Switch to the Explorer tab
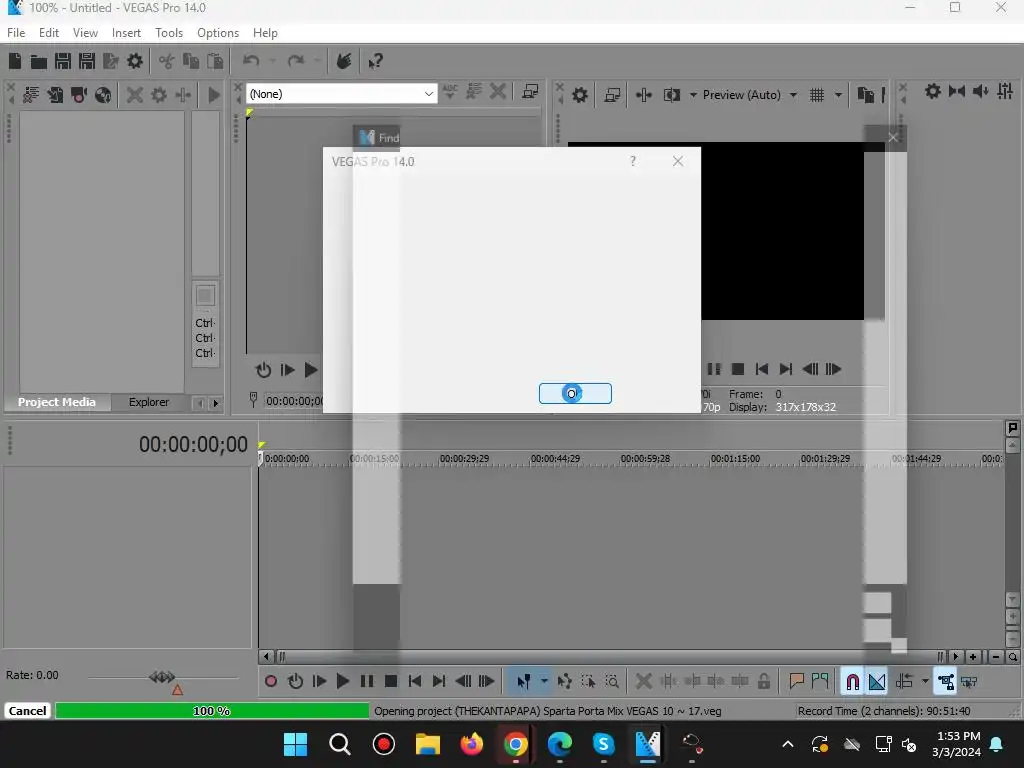The height and width of the screenshot is (768, 1024). pos(149,402)
